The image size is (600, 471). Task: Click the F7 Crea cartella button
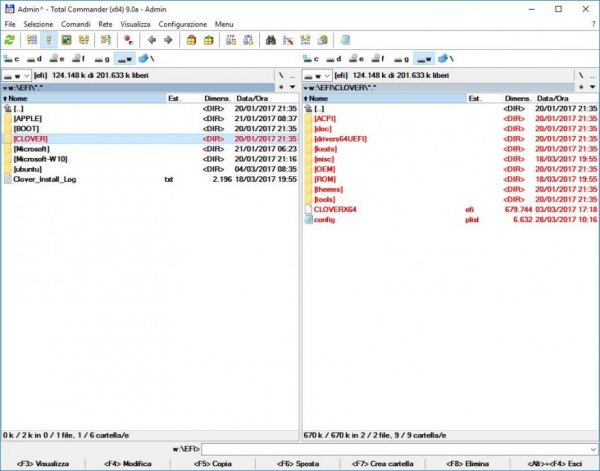pos(383,464)
